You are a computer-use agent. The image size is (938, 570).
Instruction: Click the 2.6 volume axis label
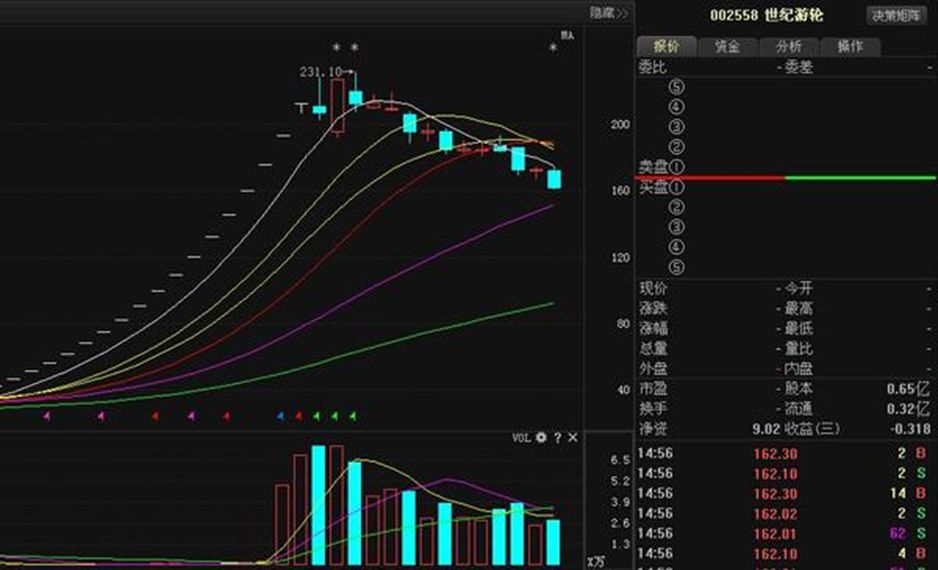pyautogui.click(x=620, y=523)
